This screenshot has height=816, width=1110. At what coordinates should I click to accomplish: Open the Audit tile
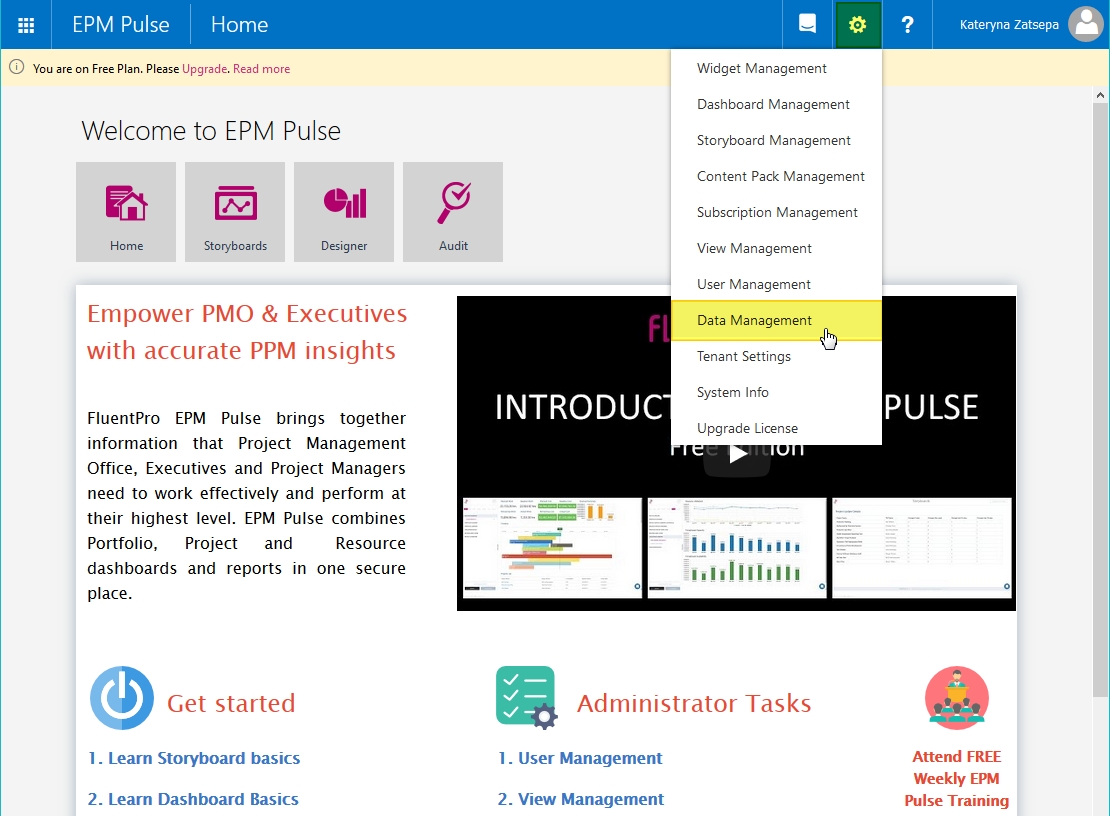click(453, 212)
